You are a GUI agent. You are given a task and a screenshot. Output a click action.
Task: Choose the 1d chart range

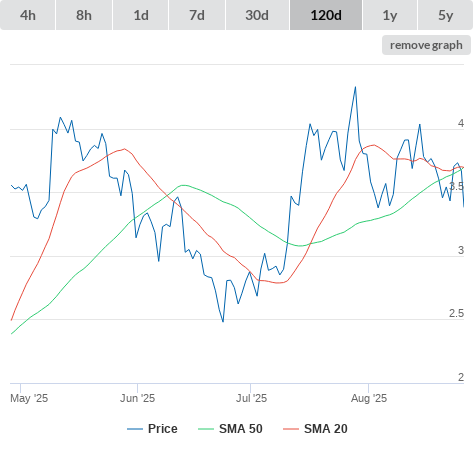pyautogui.click(x=141, y=15)
